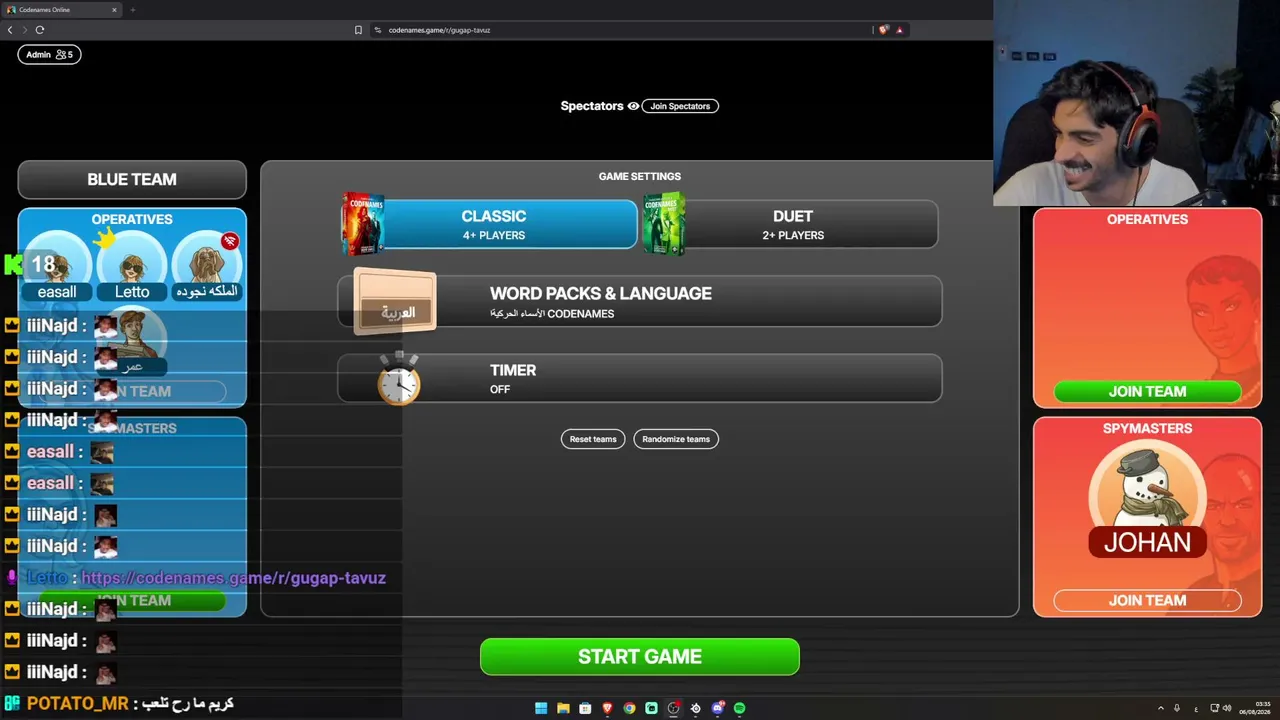Image resolution: width=1280 pixels, height=720 pixels.
Task: Open Google Chrome from taskbar
Action: 629,708
